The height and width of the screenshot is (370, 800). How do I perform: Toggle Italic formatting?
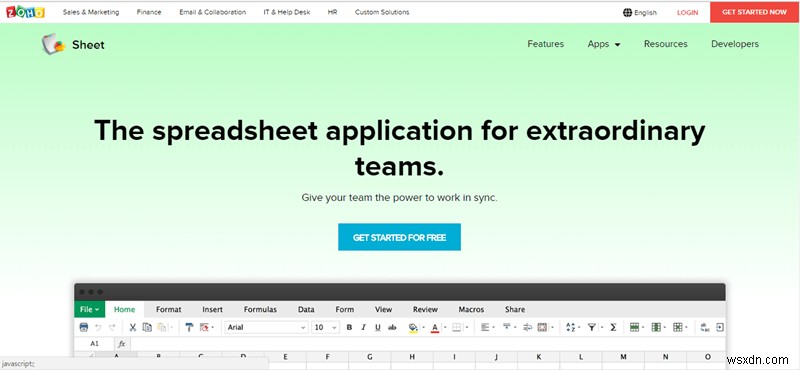(x=363, y=327)
